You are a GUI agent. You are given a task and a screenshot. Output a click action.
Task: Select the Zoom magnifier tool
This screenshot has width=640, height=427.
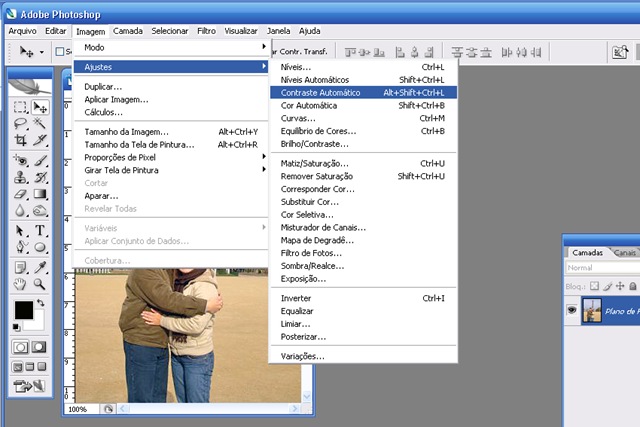pos(40,284)
